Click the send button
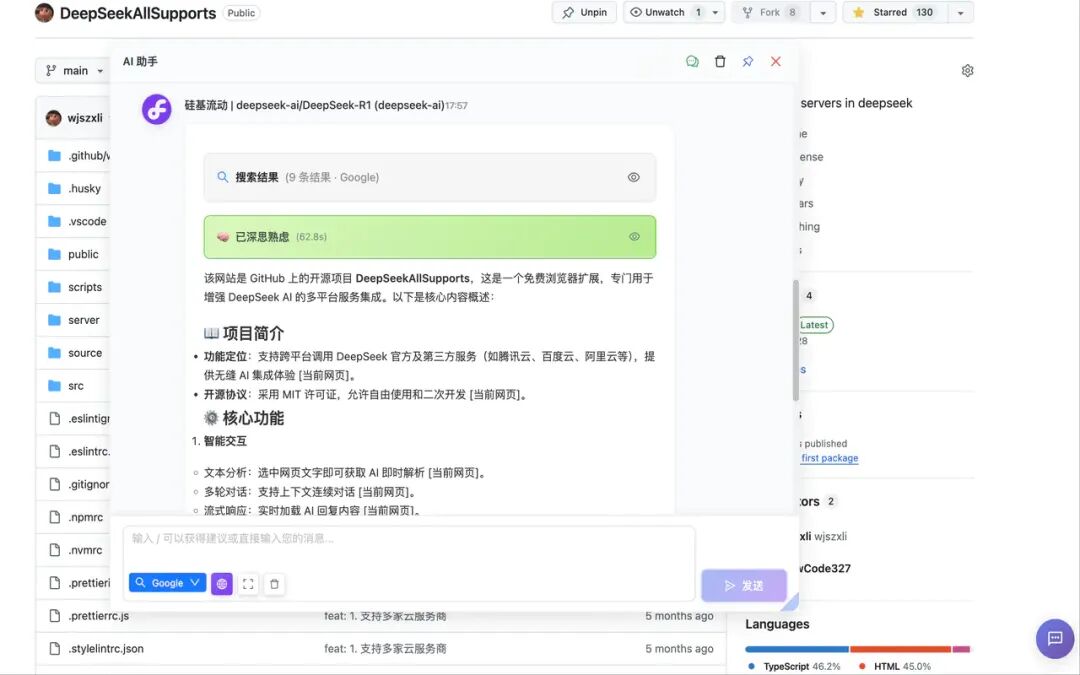 tap(744, 585)
